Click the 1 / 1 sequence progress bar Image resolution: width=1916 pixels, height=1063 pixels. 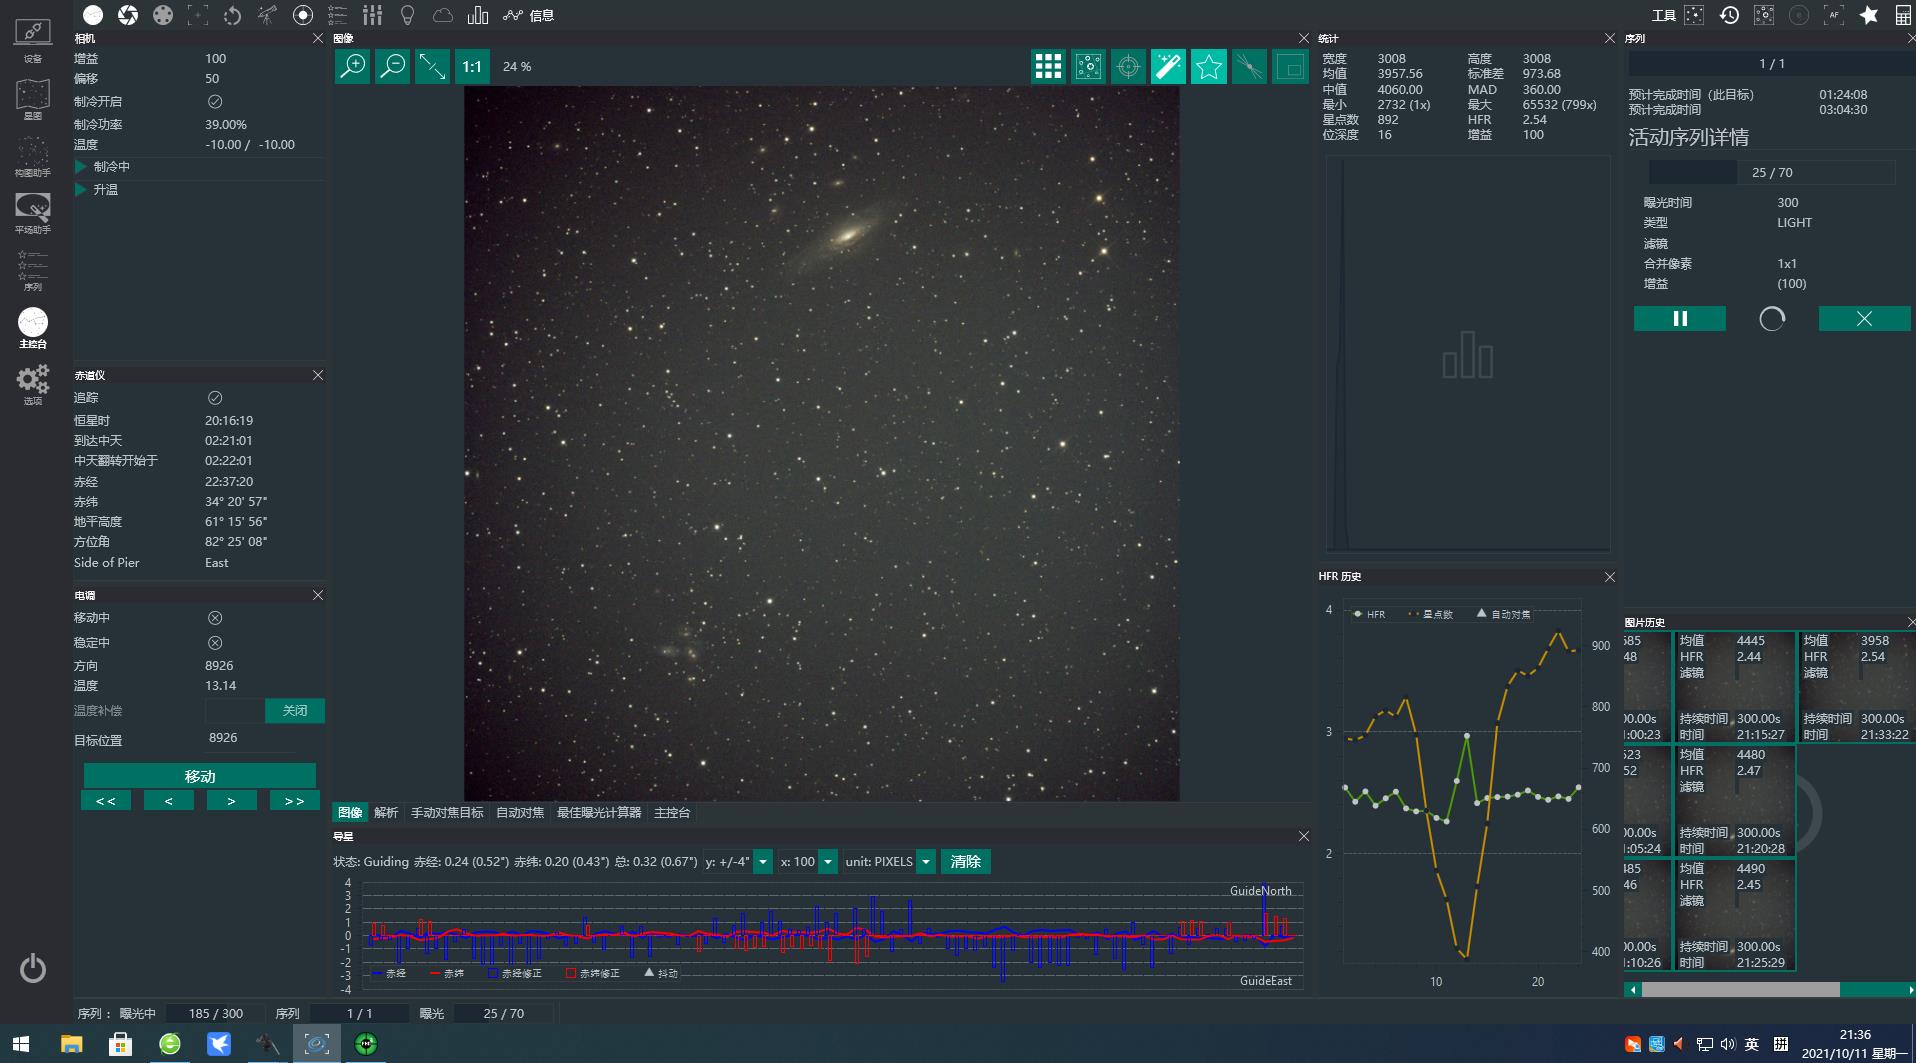click(1772, 64)
